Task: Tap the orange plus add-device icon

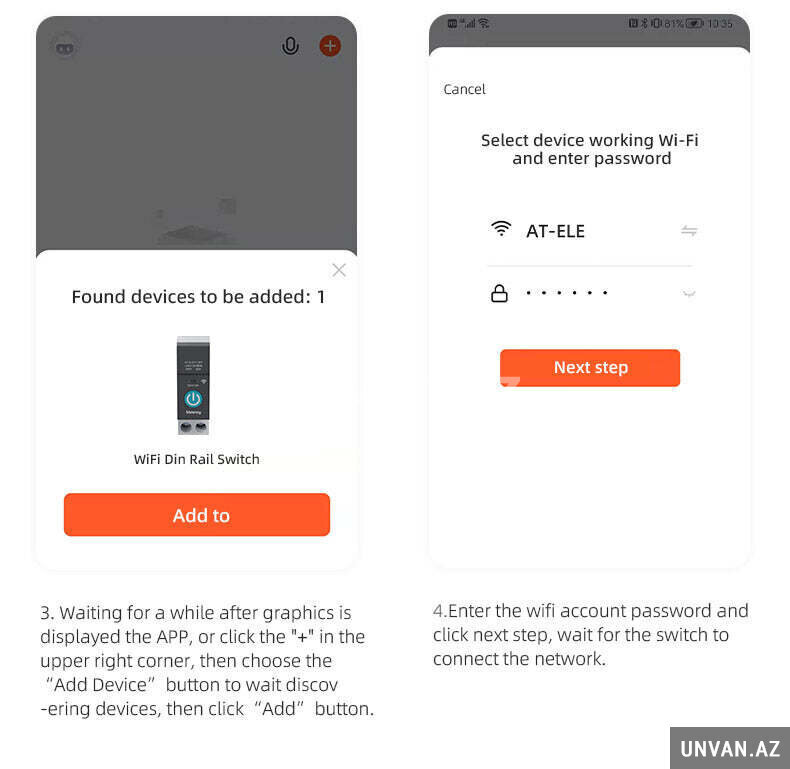Action: (x=330, y=46)
